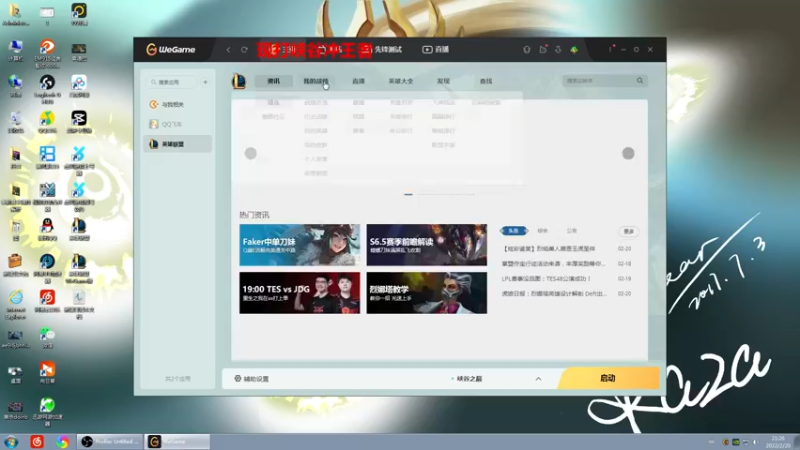This screenshot has width=800, height=450.
Task: Open the Internet Explorer desktop icon
Action: click(15, 304)
